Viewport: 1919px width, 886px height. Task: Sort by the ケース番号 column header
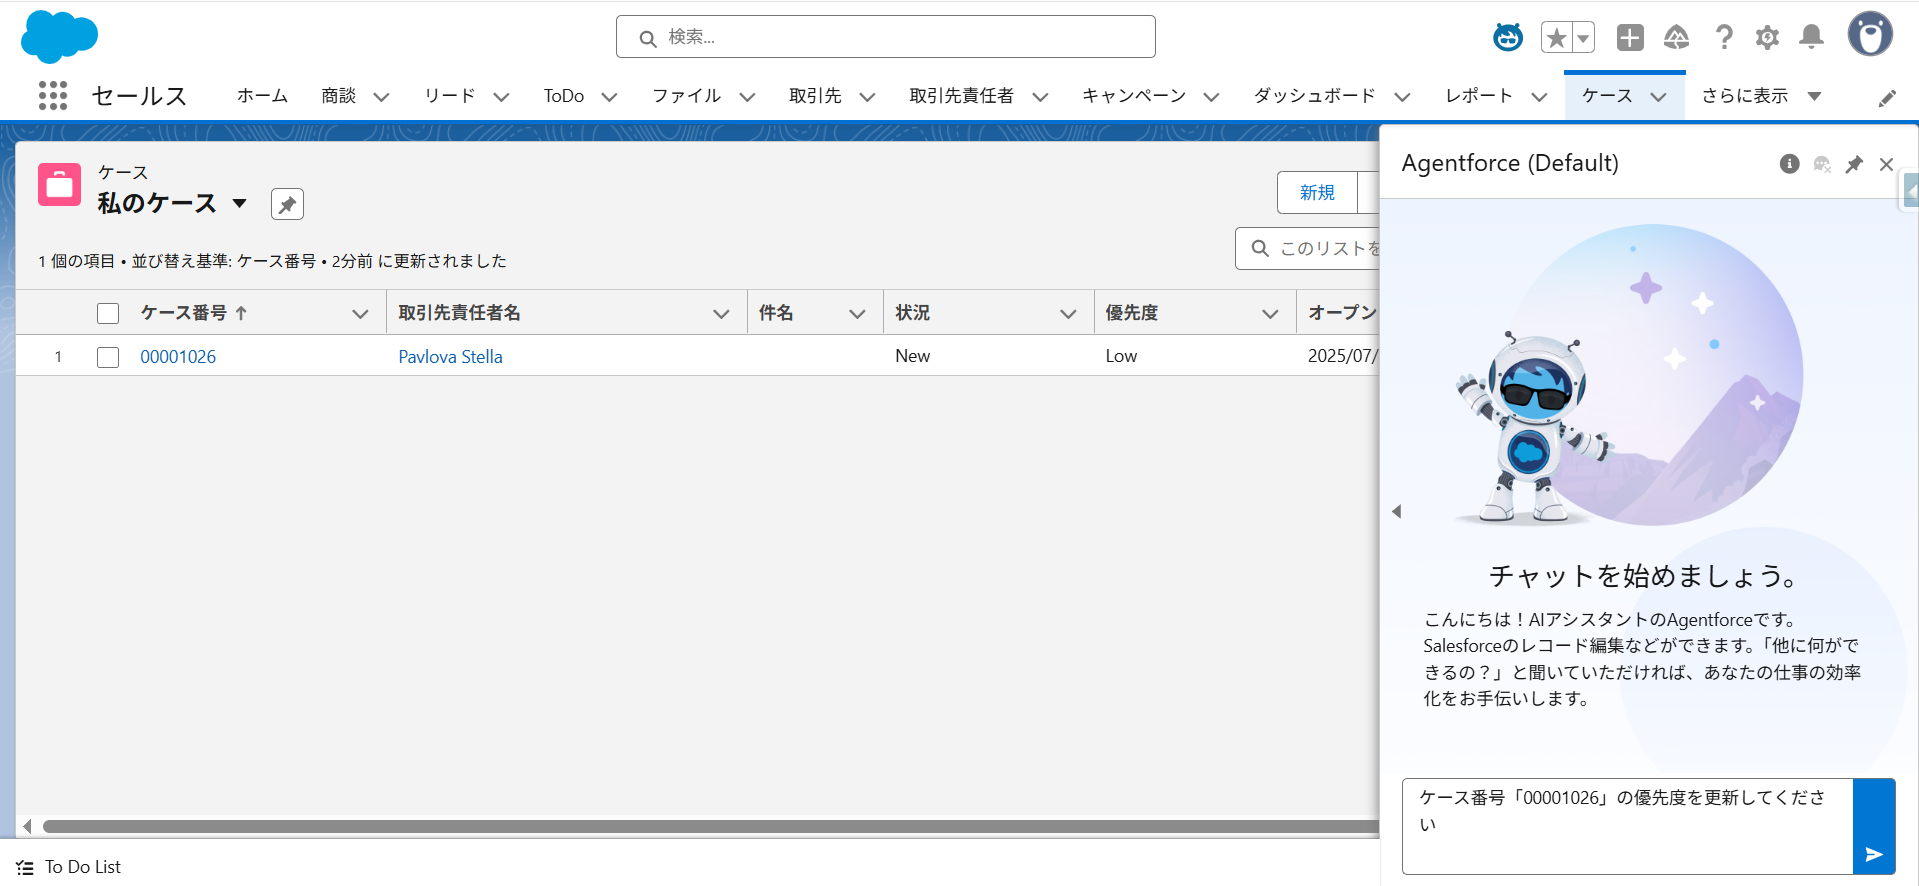click(x=184, y=313)
